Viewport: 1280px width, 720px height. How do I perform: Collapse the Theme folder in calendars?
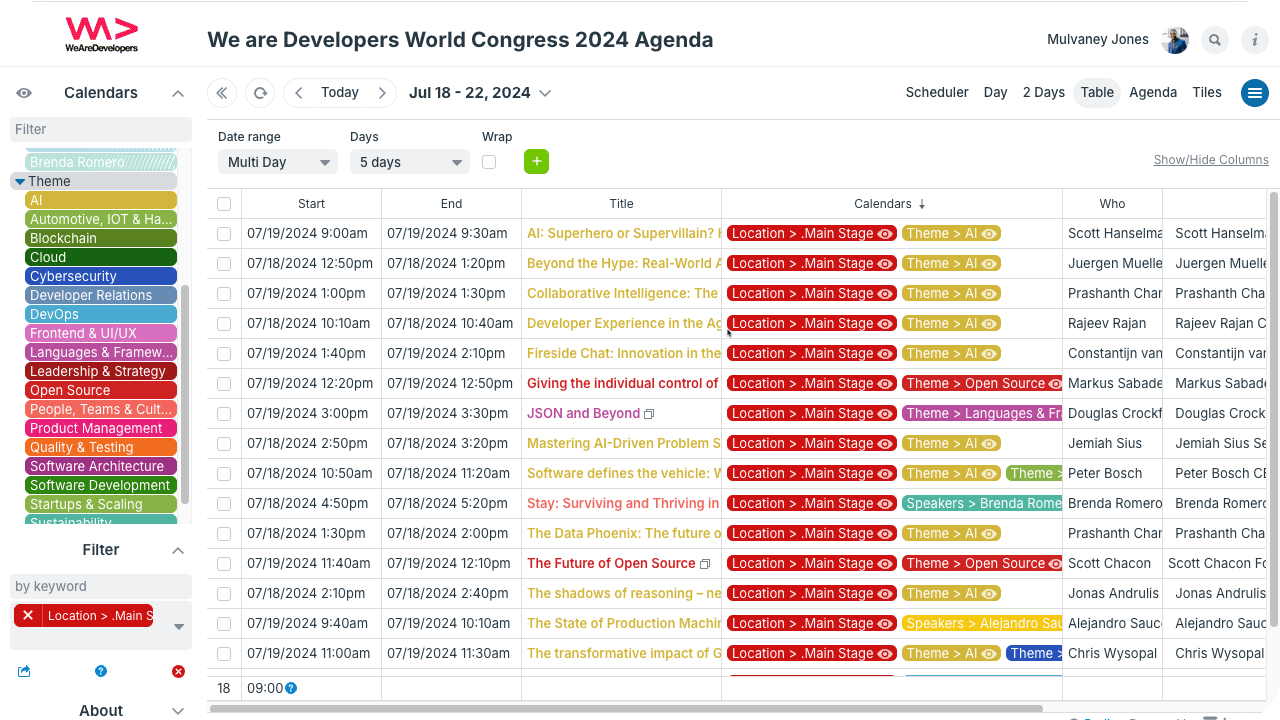(20, 181)
